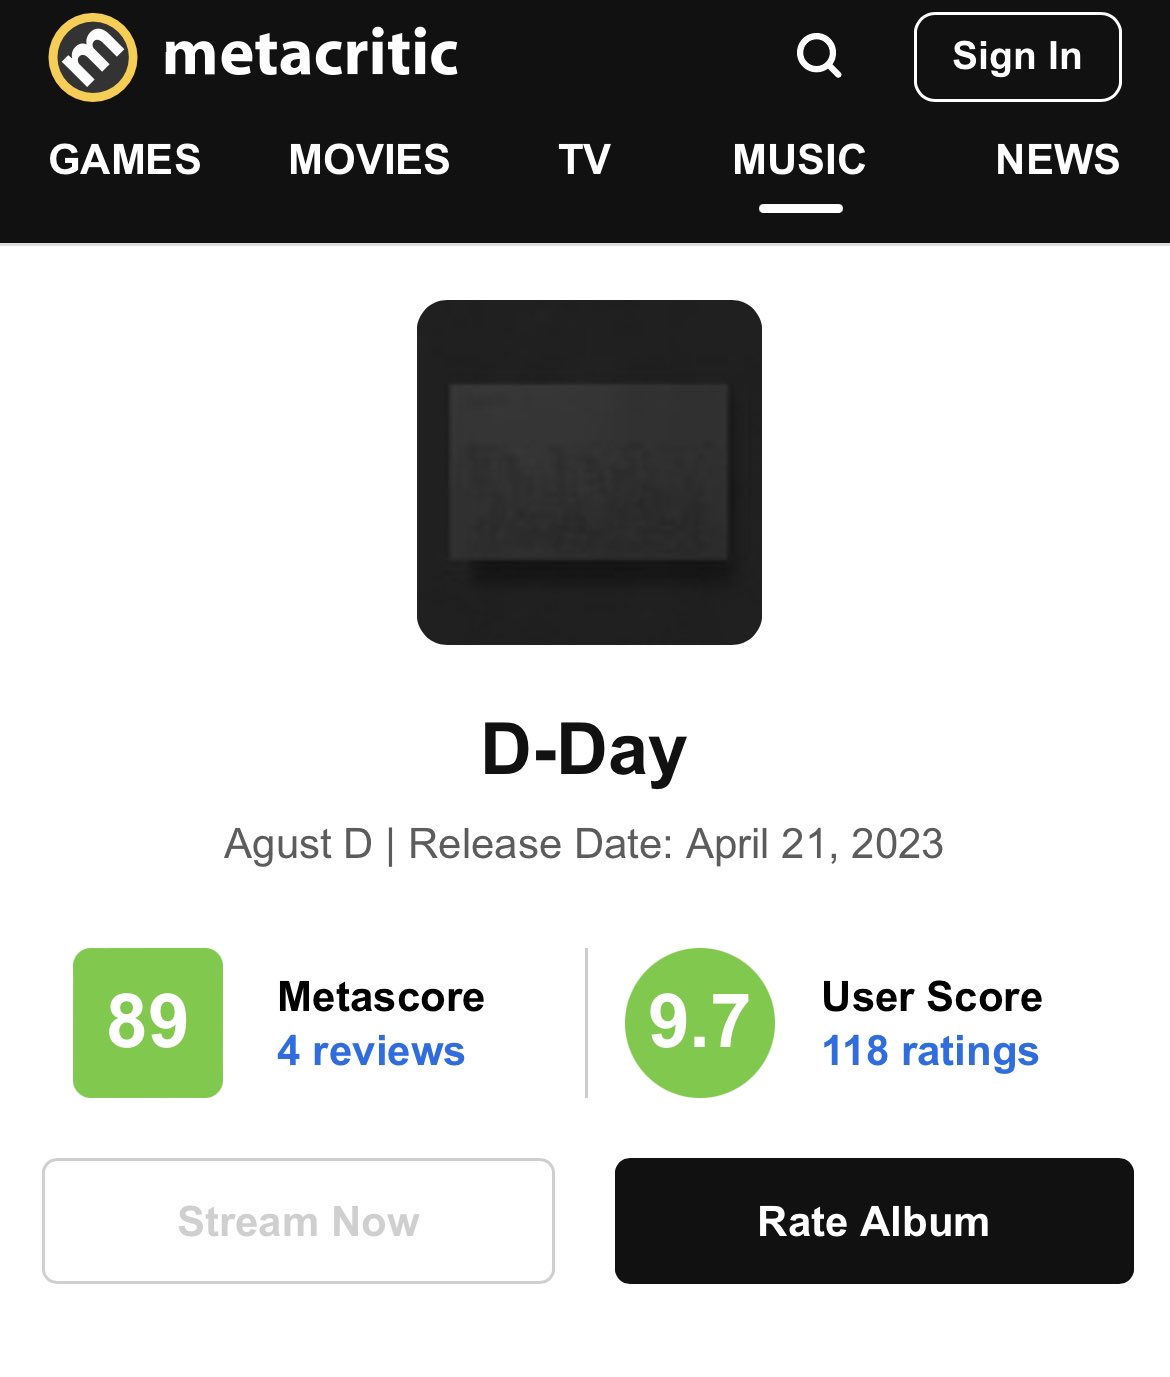Click the User Score label
1170x1377 pixels.
click(932, 997)
